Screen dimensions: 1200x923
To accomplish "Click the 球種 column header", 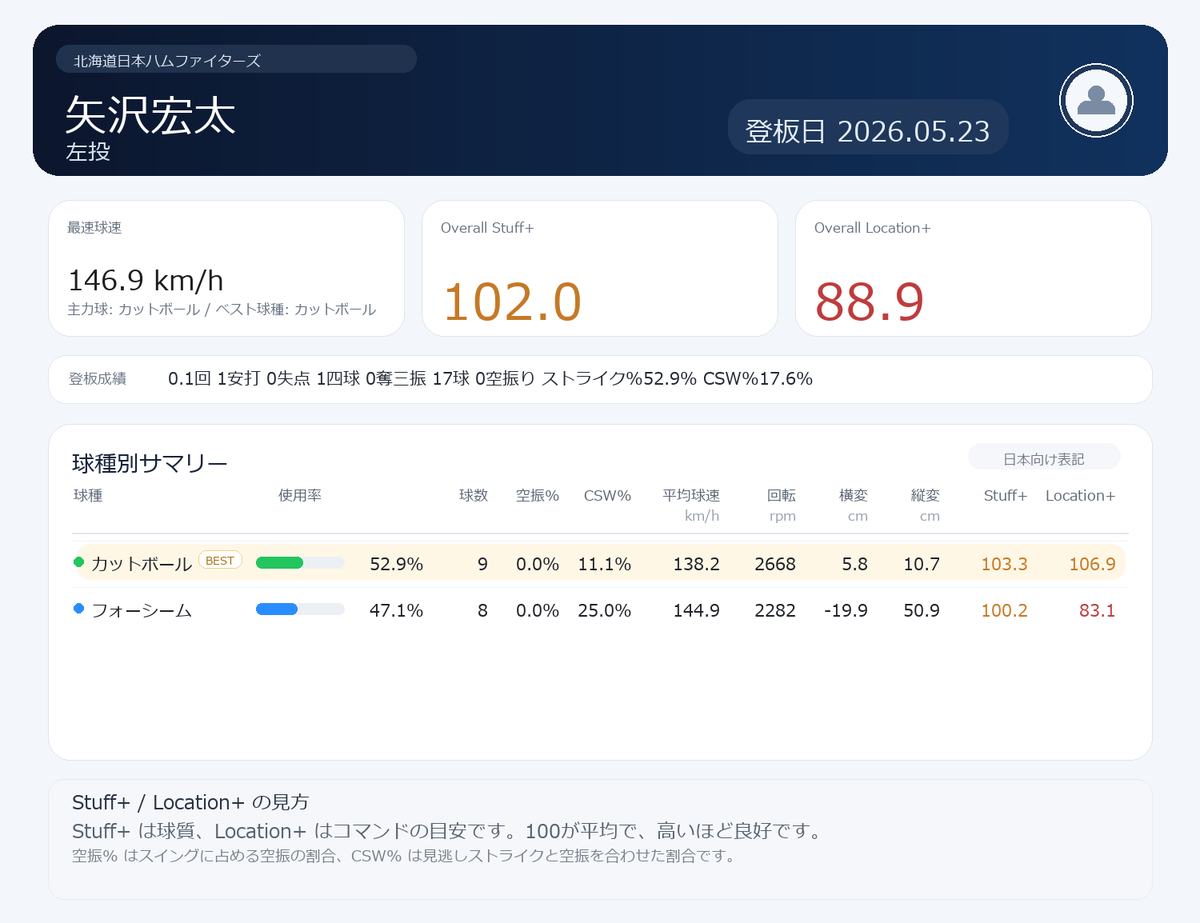I will [88, 496].
